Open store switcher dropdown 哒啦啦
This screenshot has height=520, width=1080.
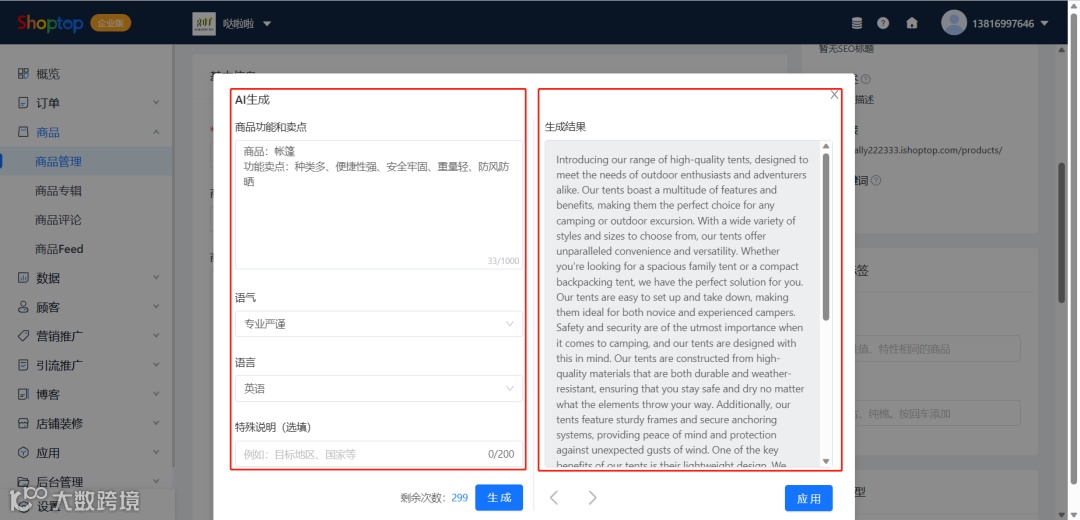click(267, 23)
